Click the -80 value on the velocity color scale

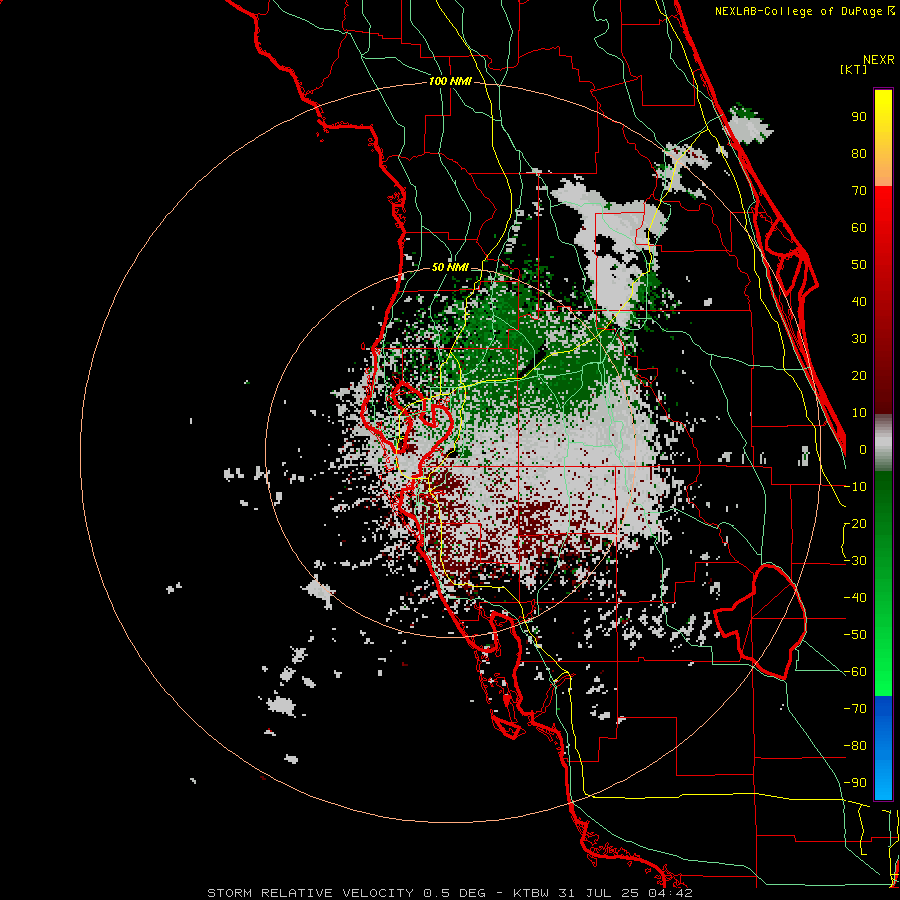(x=855, y=746)
